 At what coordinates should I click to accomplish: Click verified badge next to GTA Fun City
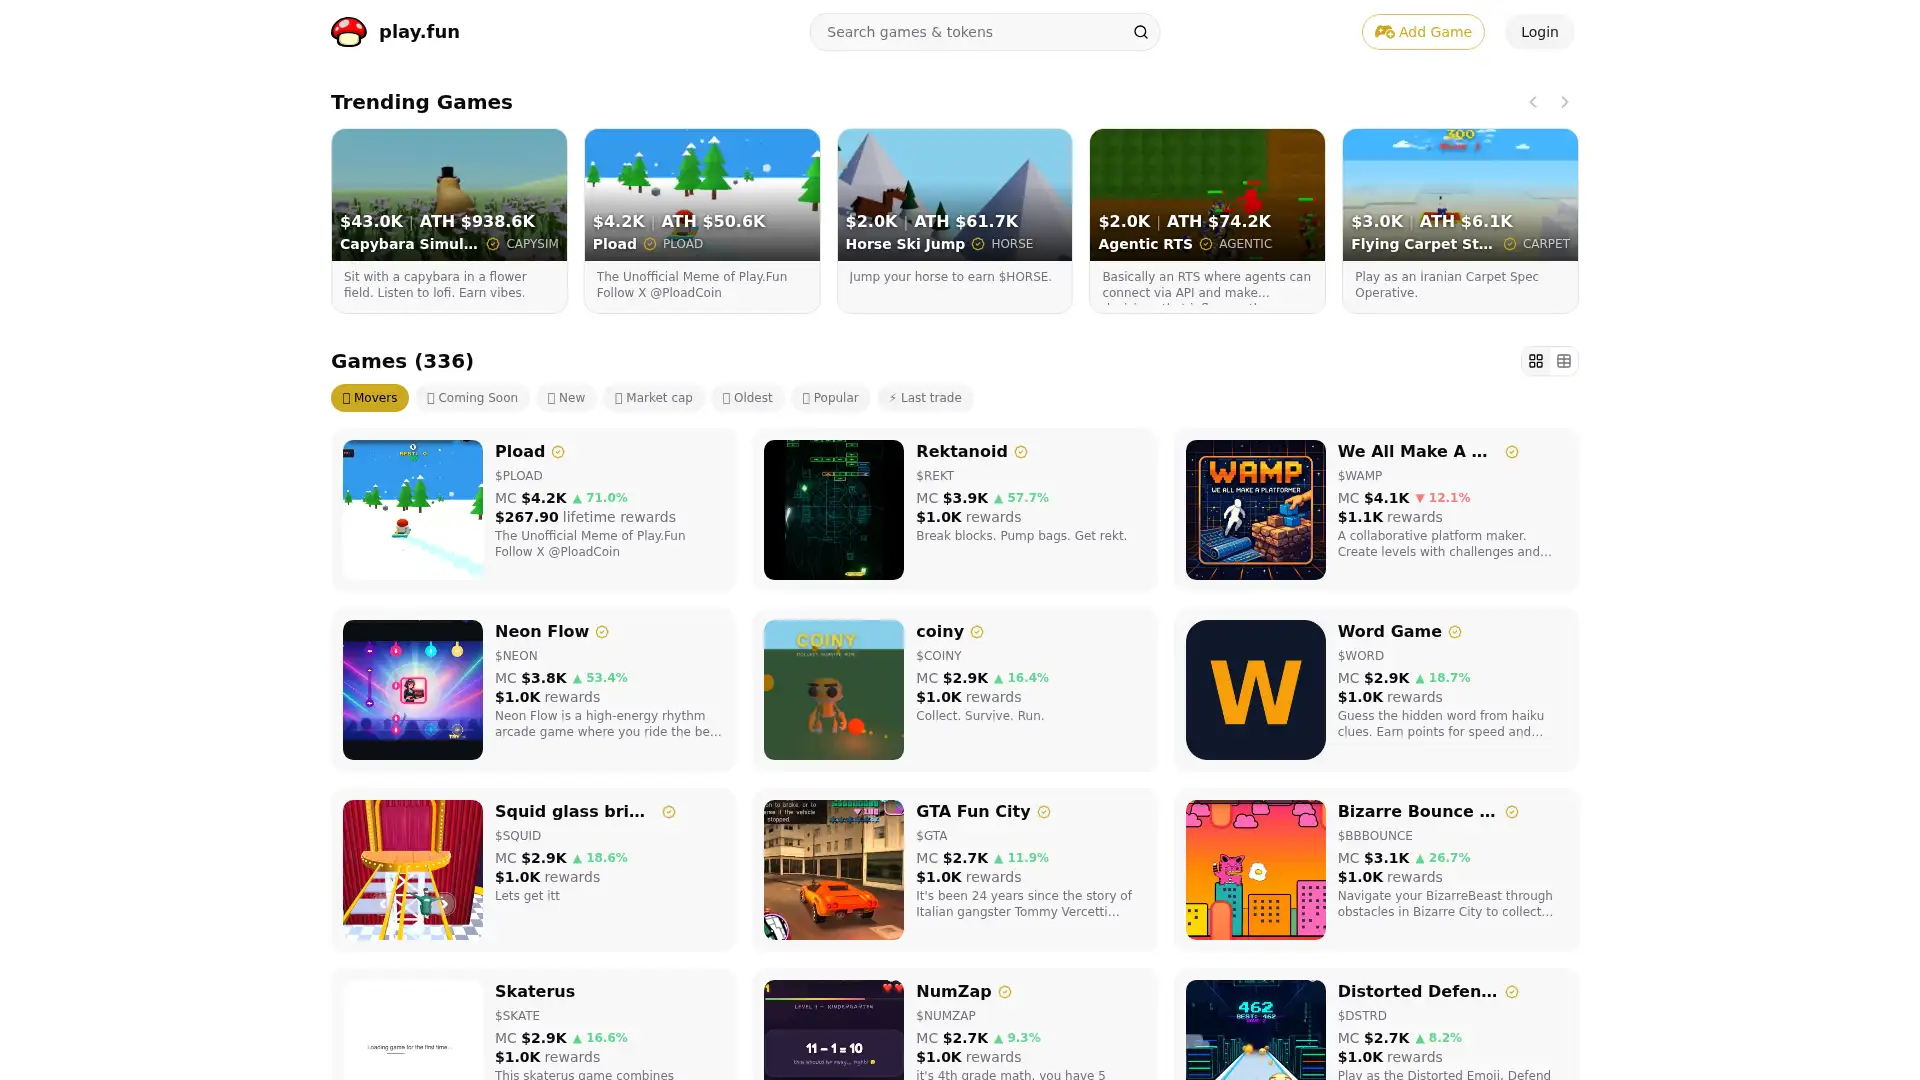coord(1043,812)
